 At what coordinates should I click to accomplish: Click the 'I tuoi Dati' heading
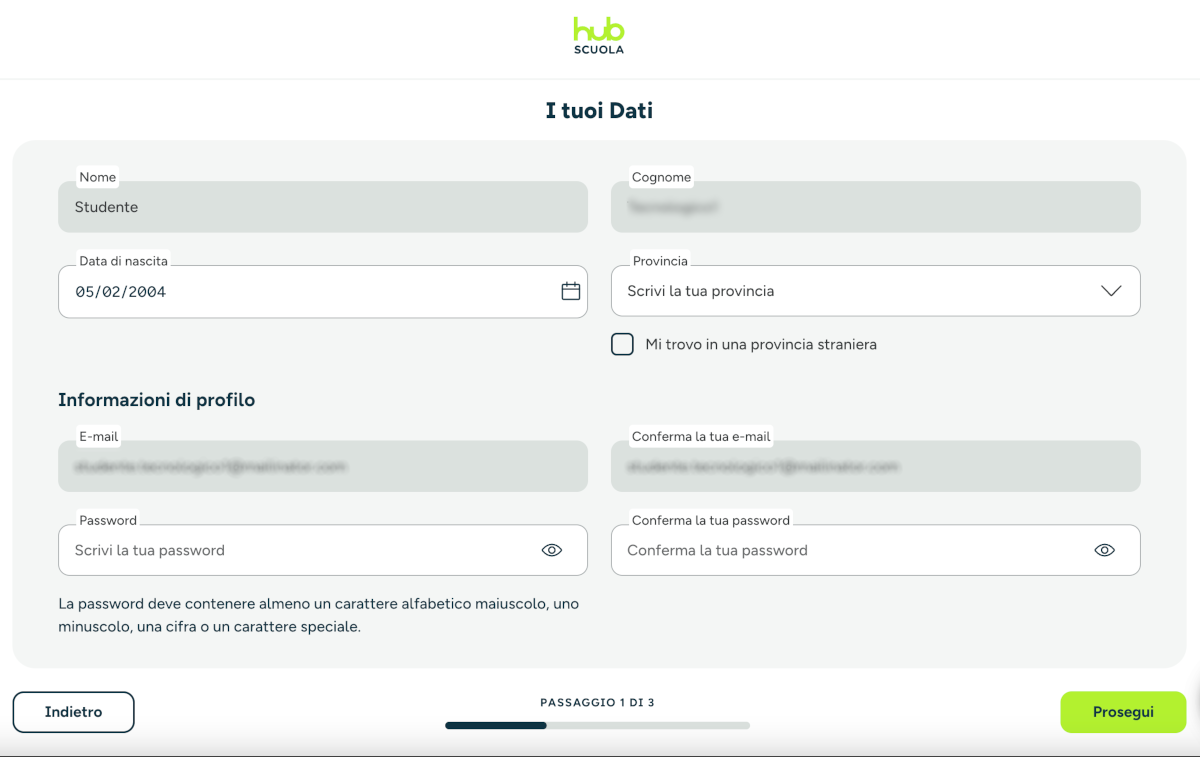point(599,110)
